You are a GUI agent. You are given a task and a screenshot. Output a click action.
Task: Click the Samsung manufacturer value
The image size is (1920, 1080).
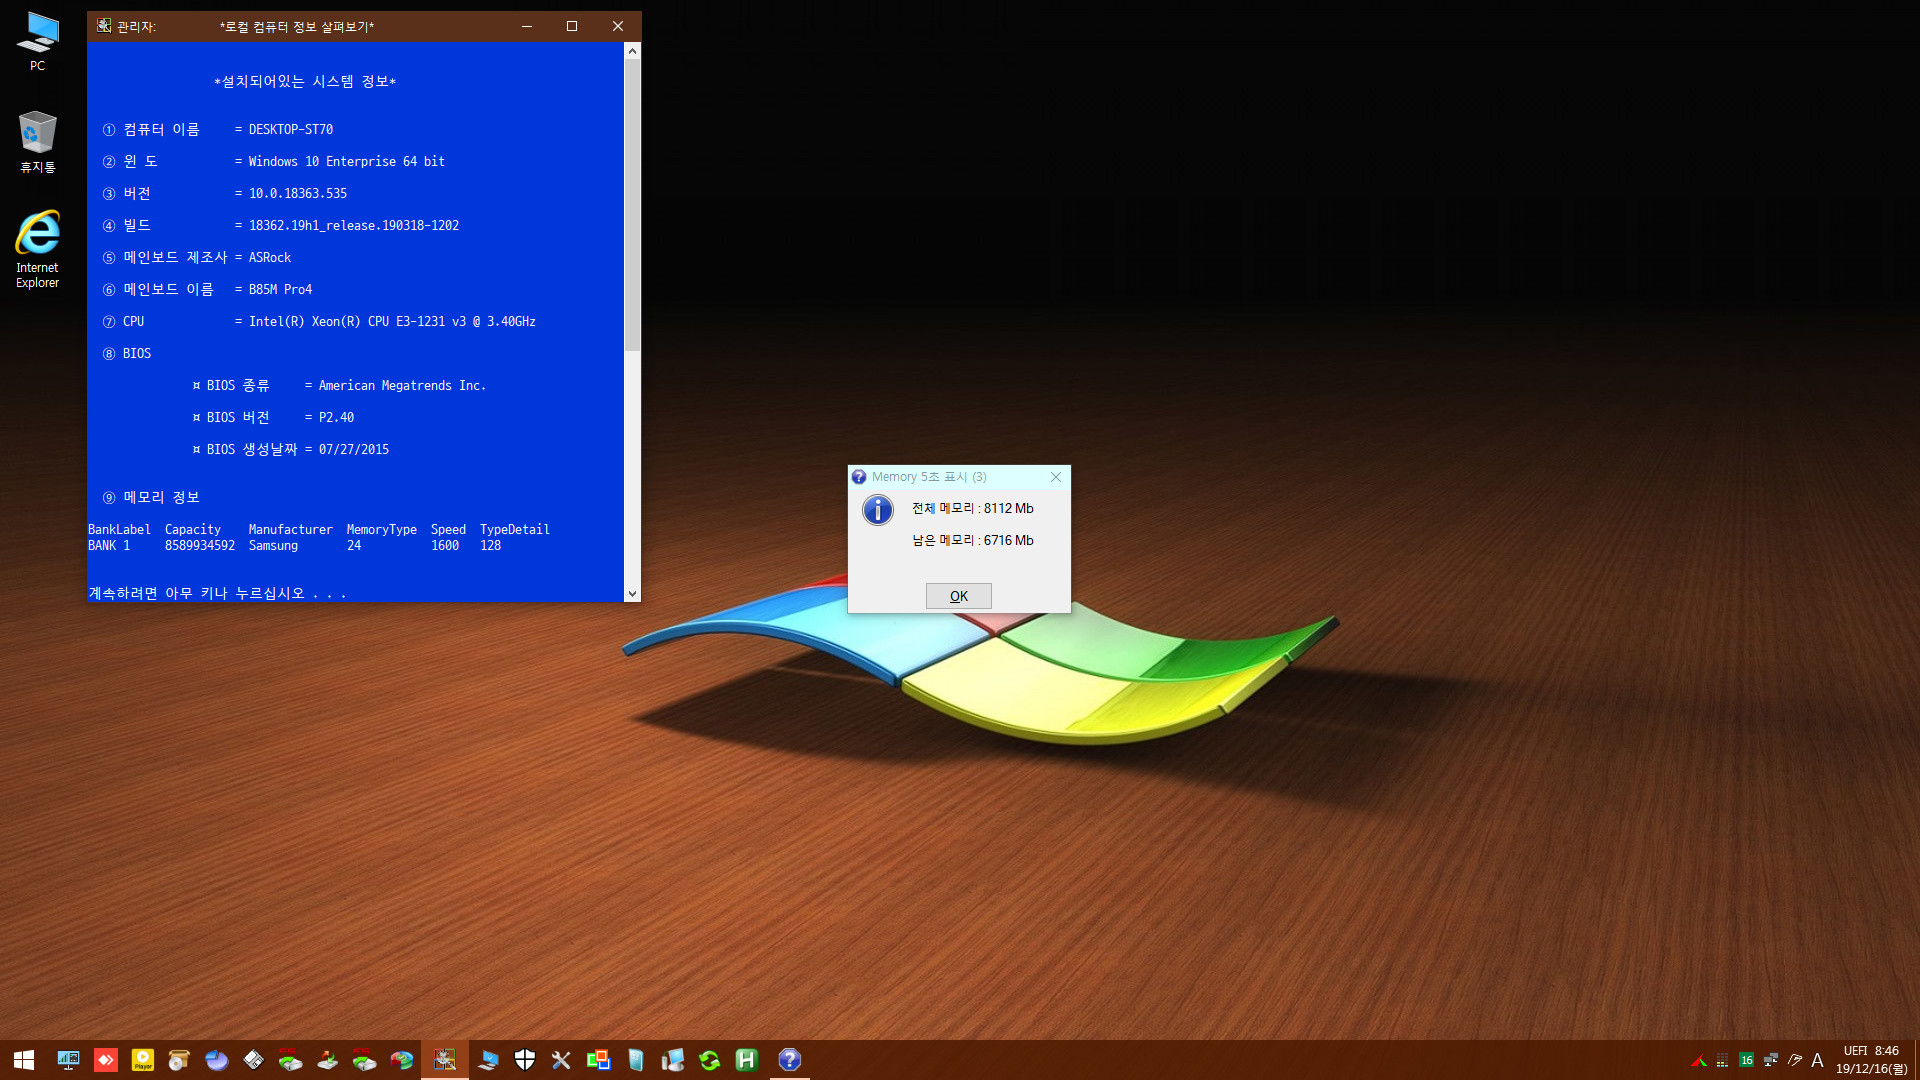tap(273, 546)
